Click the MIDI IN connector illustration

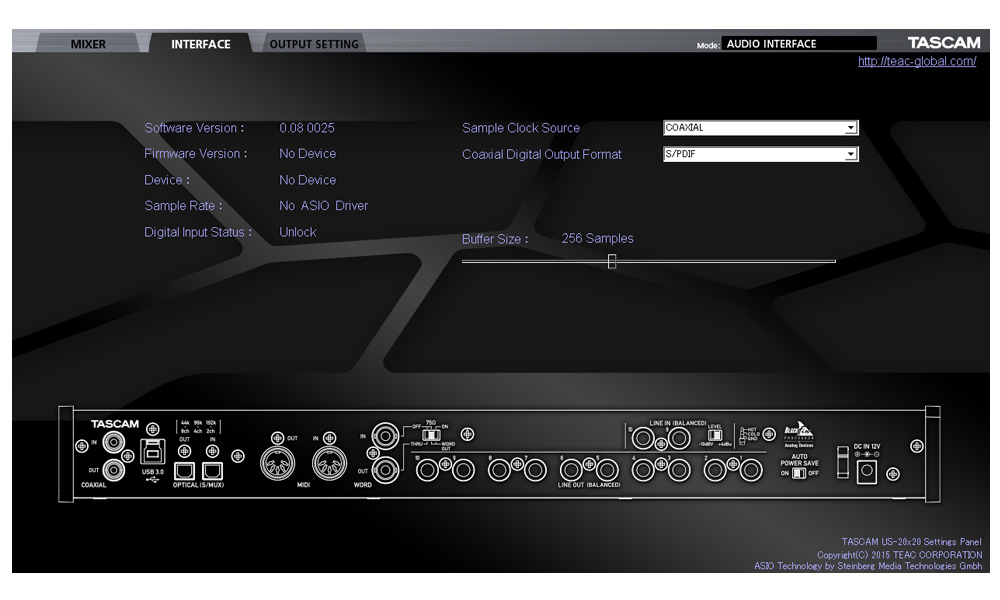pos(329,463)
